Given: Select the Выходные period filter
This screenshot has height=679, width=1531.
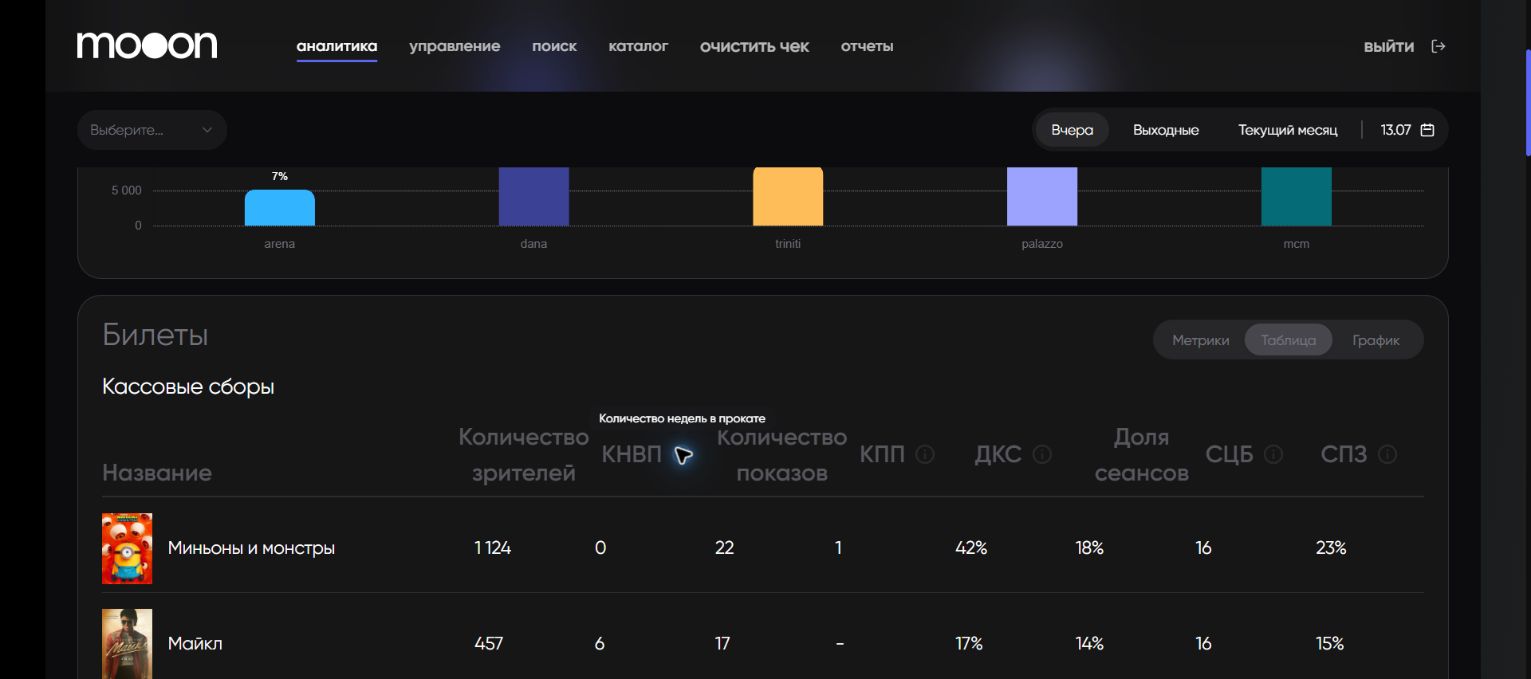Looking at the screenshot, I should coord(1166,130).
